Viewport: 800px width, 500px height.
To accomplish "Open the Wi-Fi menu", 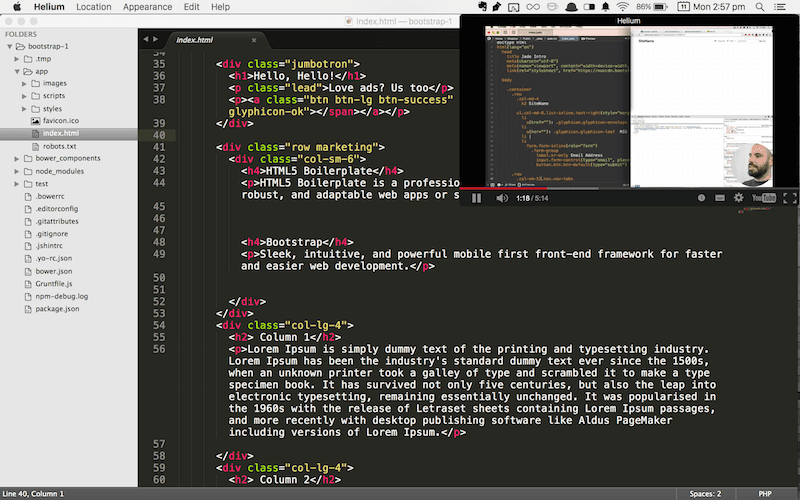I will [622, 7].
